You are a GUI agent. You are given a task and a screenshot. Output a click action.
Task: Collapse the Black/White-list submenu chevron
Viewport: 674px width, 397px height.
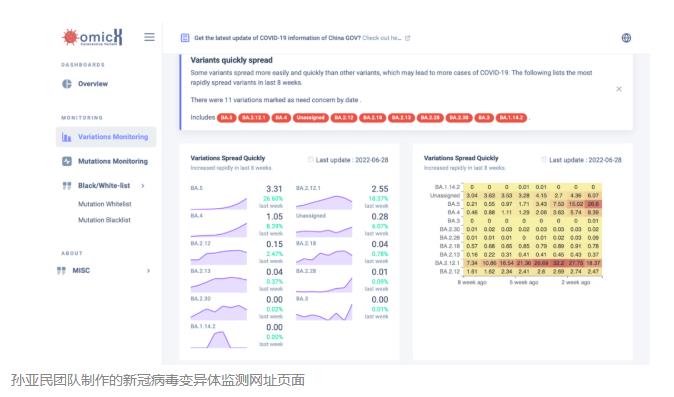coord(143,186)
